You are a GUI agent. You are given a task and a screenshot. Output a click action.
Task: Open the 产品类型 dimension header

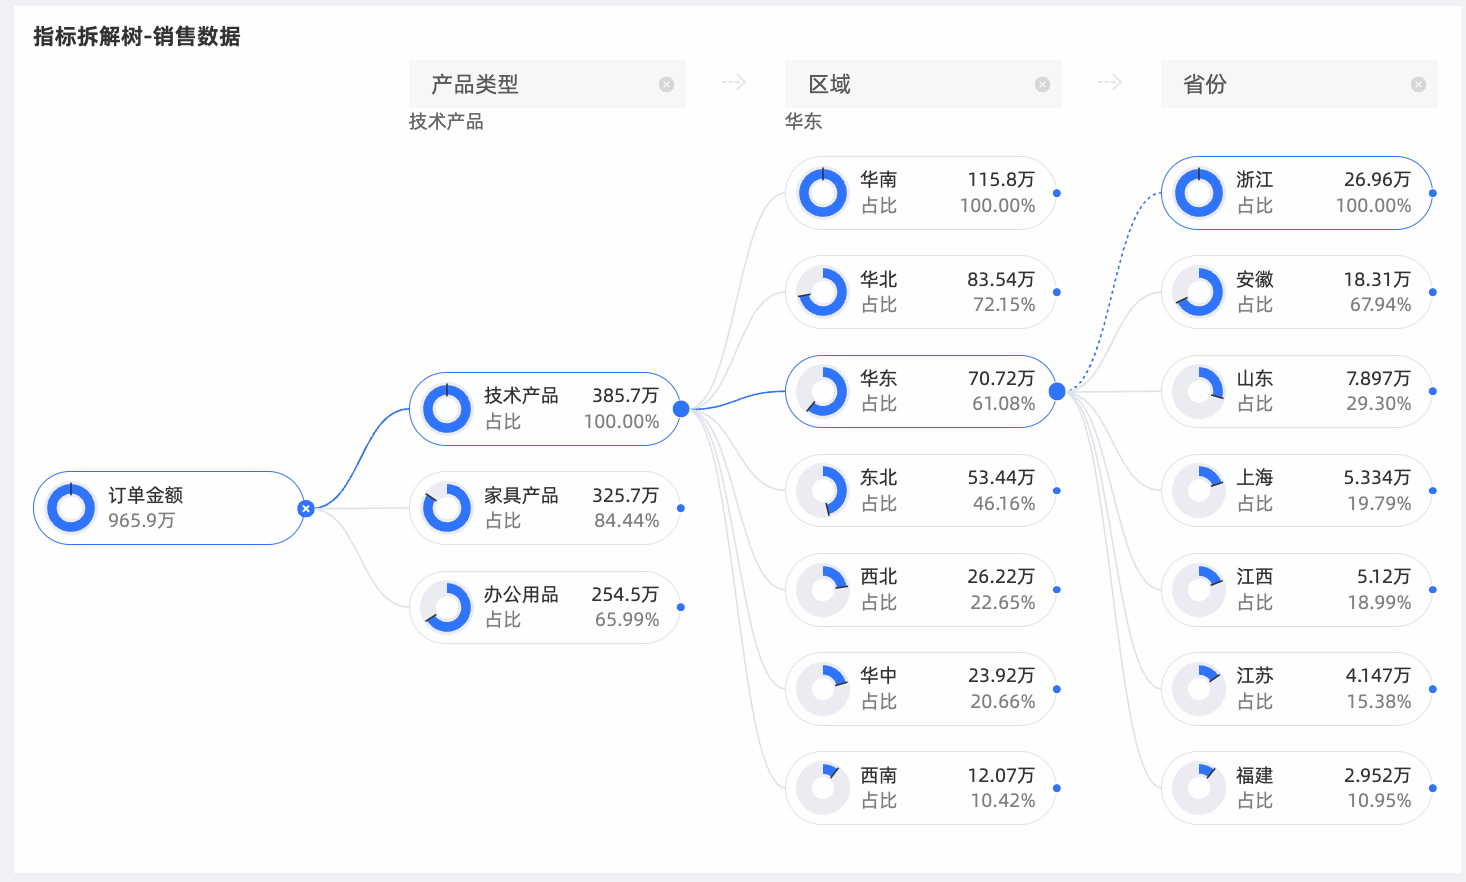(x=547, y=84)
